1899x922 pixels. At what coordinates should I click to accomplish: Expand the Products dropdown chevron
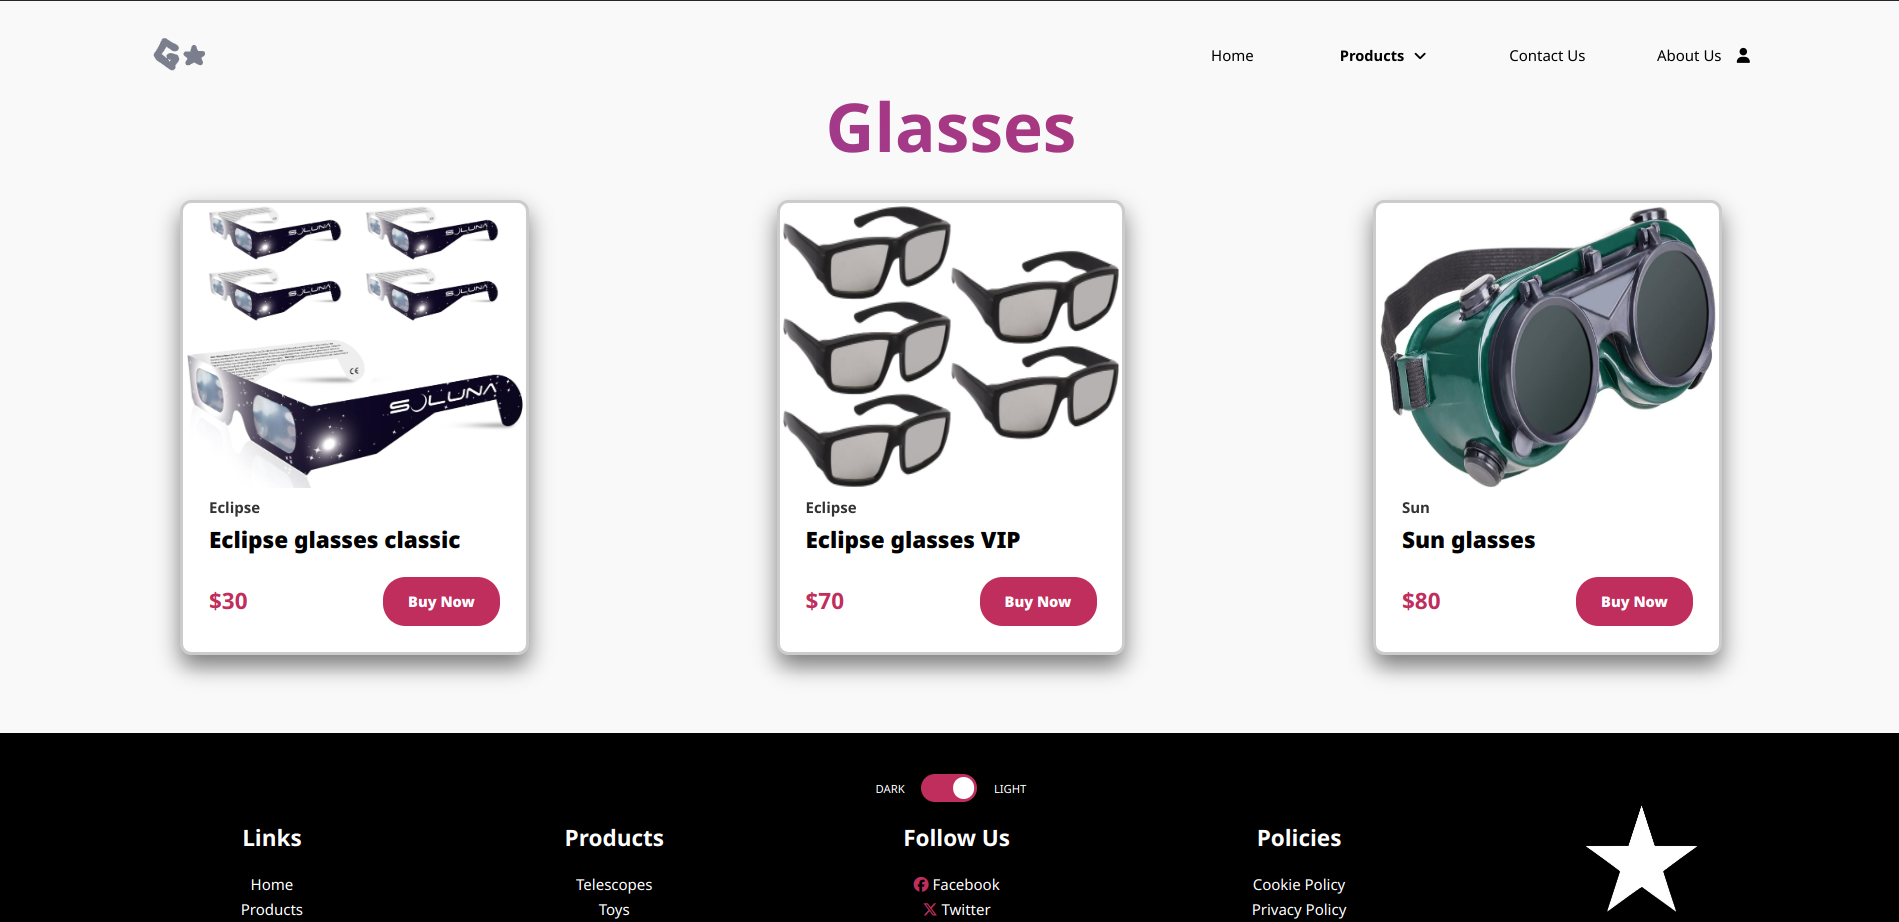click(x=1420, y=56)
